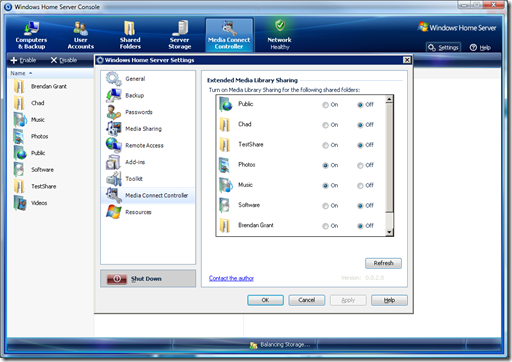This screenshot has height=362, width=512.
Task: Open General settings page
Action: [148, 79]
